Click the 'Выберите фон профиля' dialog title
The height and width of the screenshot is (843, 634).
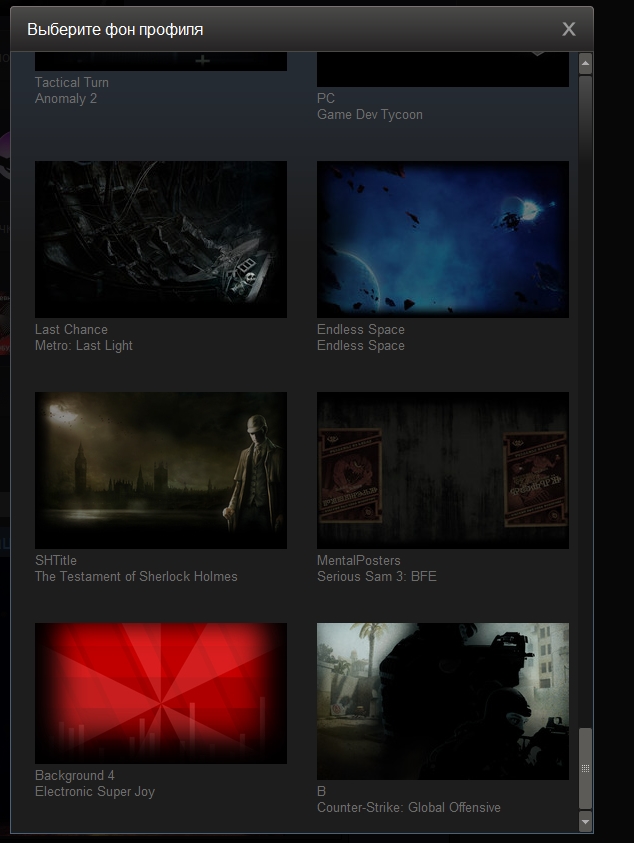point(115,30)
